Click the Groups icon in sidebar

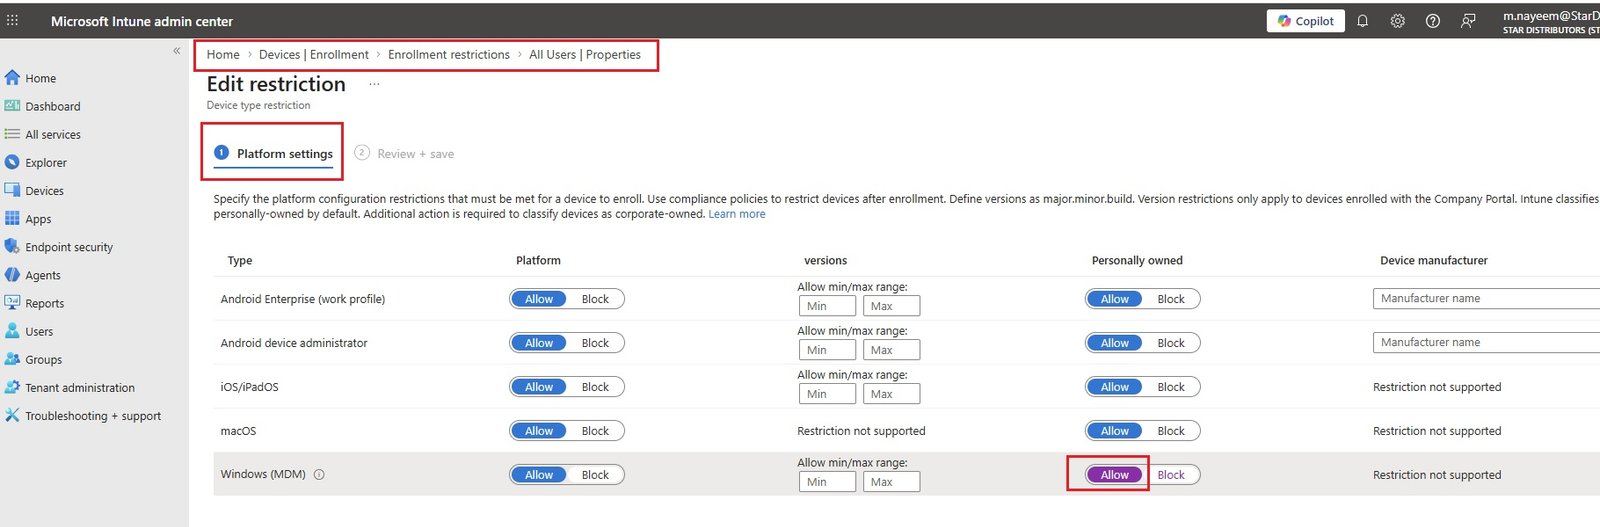pos(12,358)
